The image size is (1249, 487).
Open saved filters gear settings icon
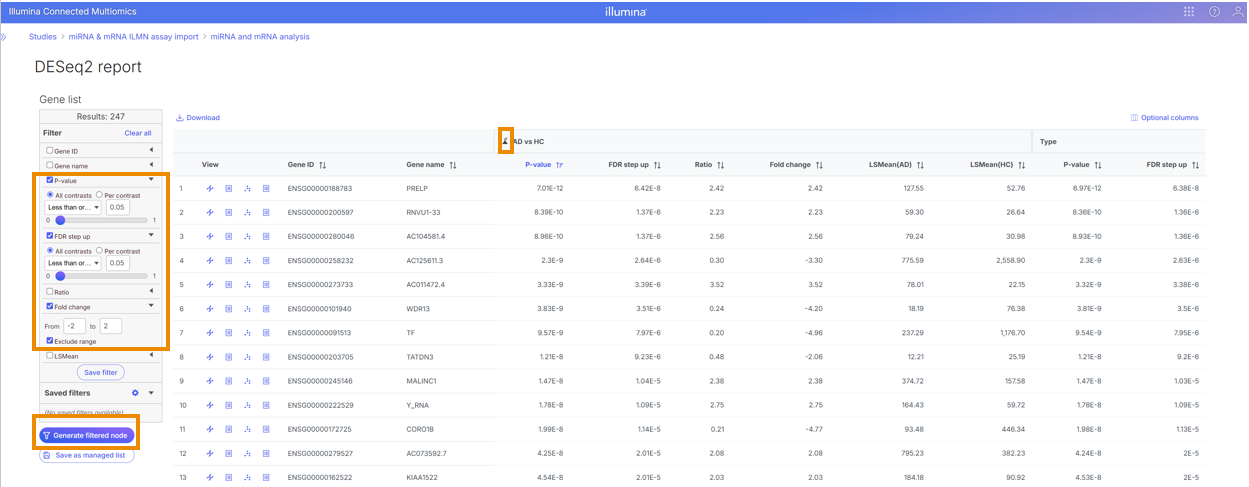click(135, 393)
